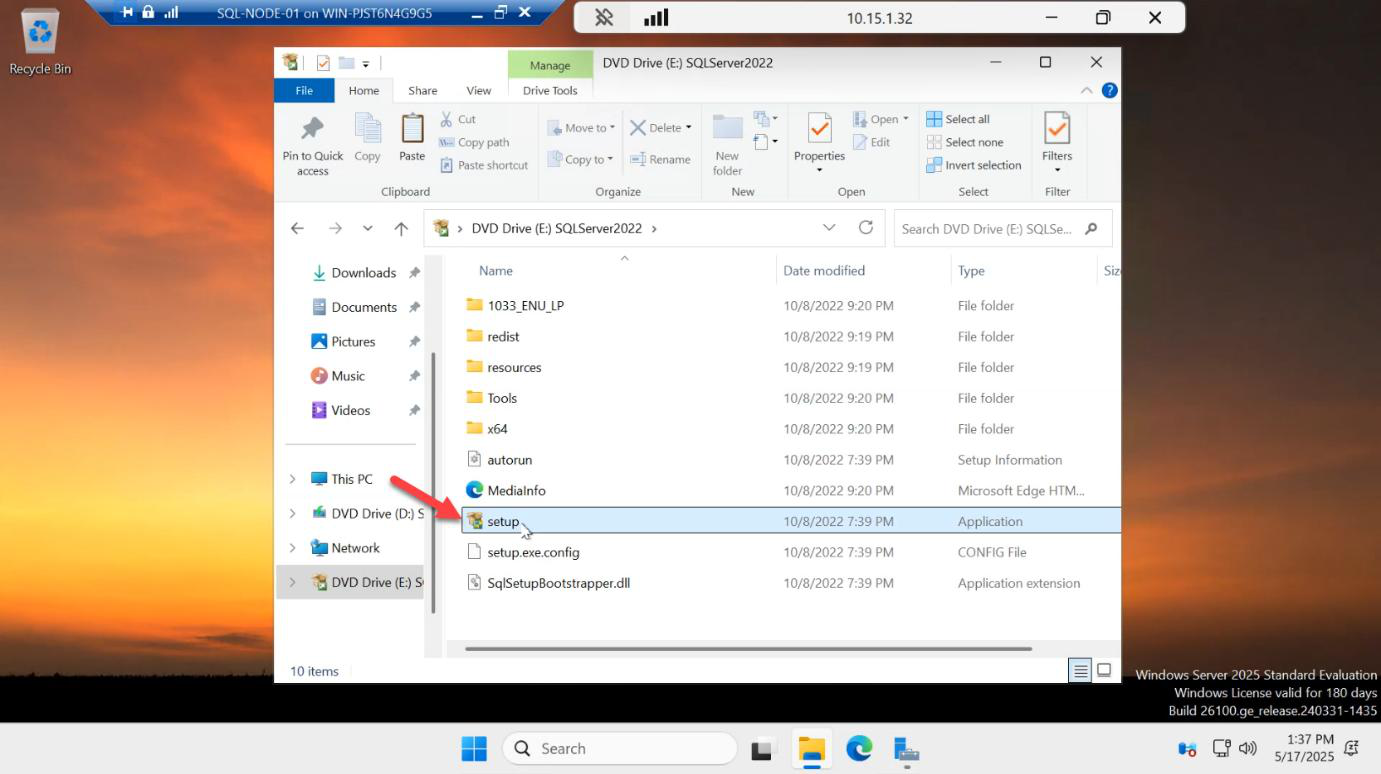Click the Explorer Help question mark icon
The width and height of the screenshot is (1381, 774).
pyautogui.click(x=1109, y=90)
